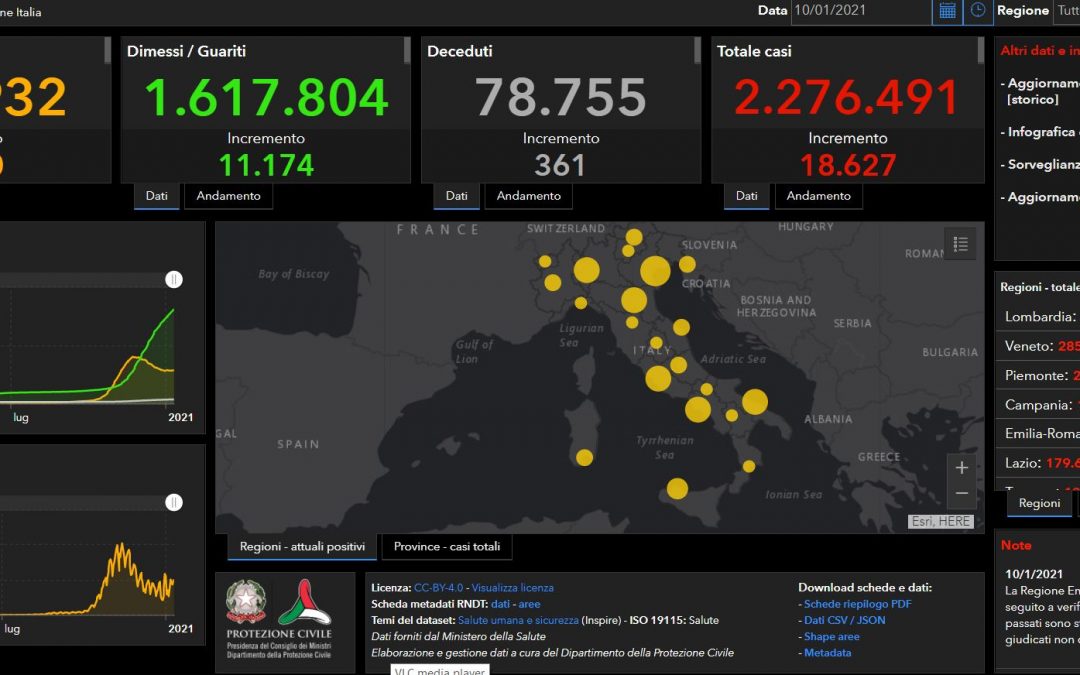This screenshot has height=675, width=1080.
Task: Click the Data date input field
Action: [x=861, y=10]
